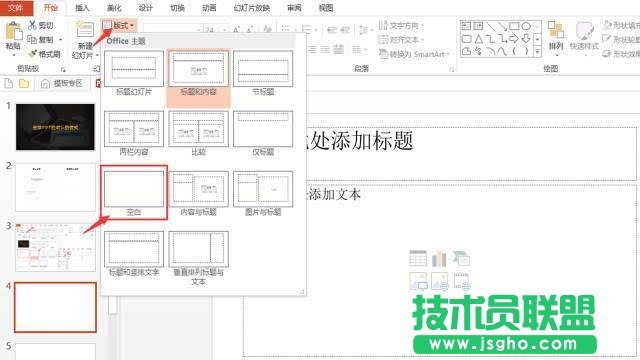Select the down block arrow shape
Image resolution: width=640 pixels, height=360 pixels.
click(526, 39)
